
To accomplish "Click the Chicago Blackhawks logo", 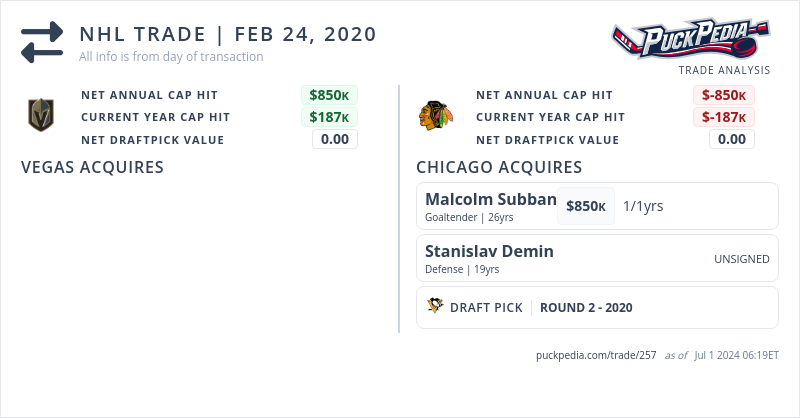I will click(x=435, y=116).
